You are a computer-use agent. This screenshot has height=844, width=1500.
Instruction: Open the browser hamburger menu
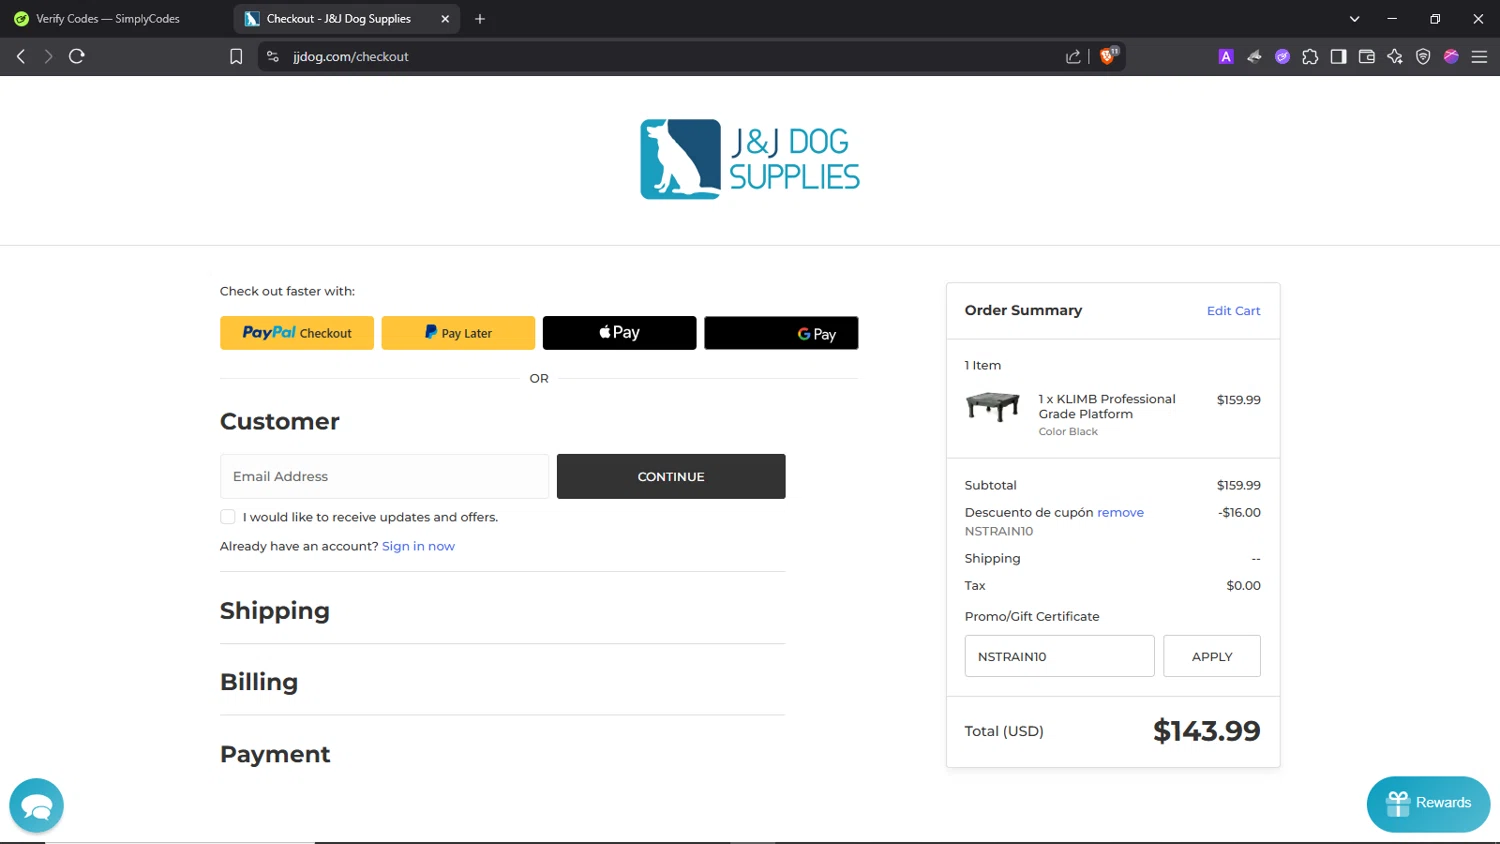point(1479,57)
